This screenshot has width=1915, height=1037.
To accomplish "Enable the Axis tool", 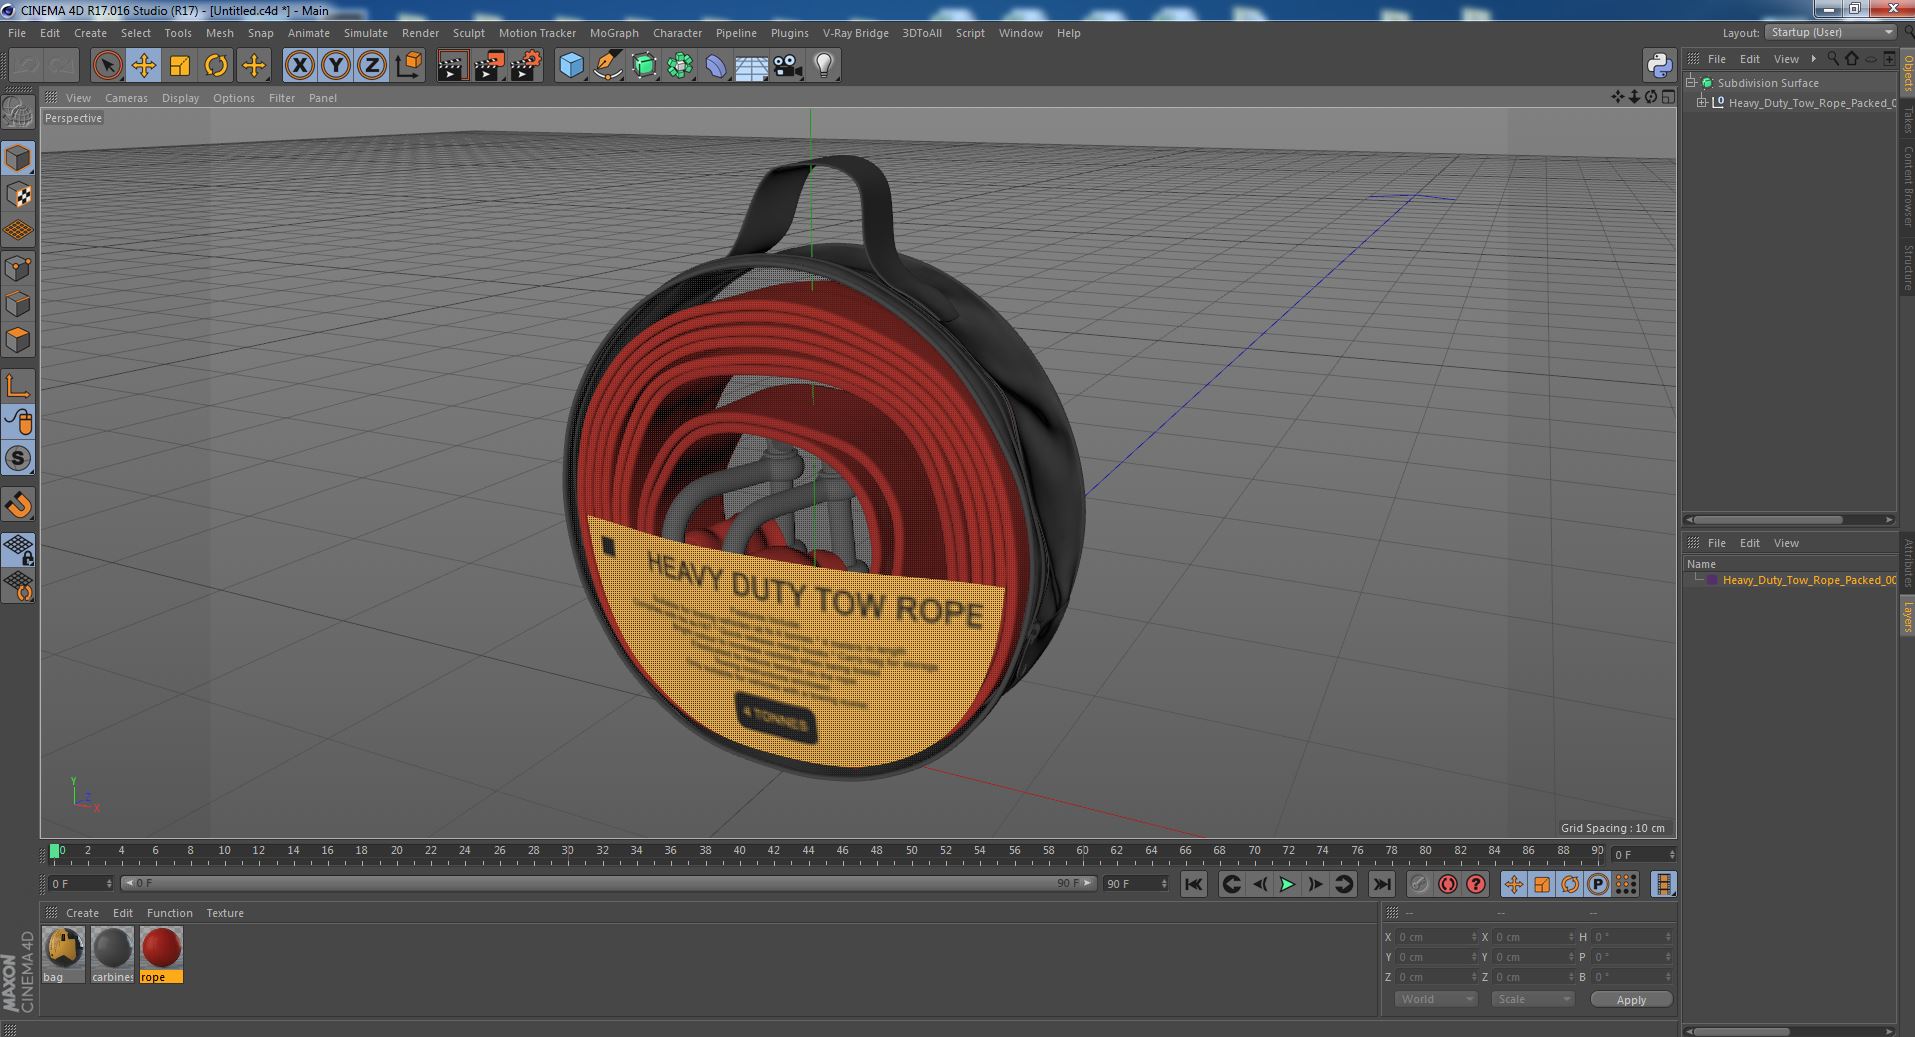I will (18, 386).
